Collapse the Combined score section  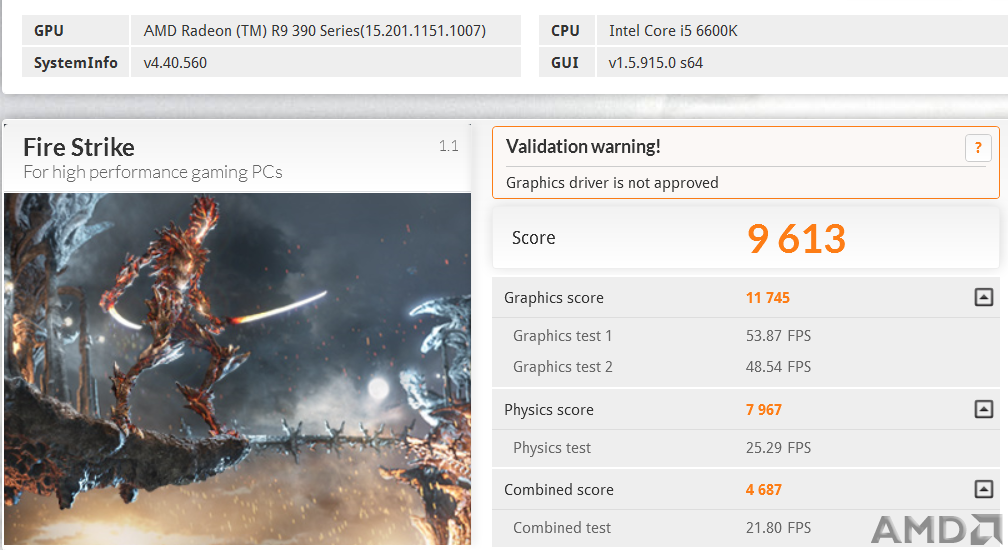984,489
